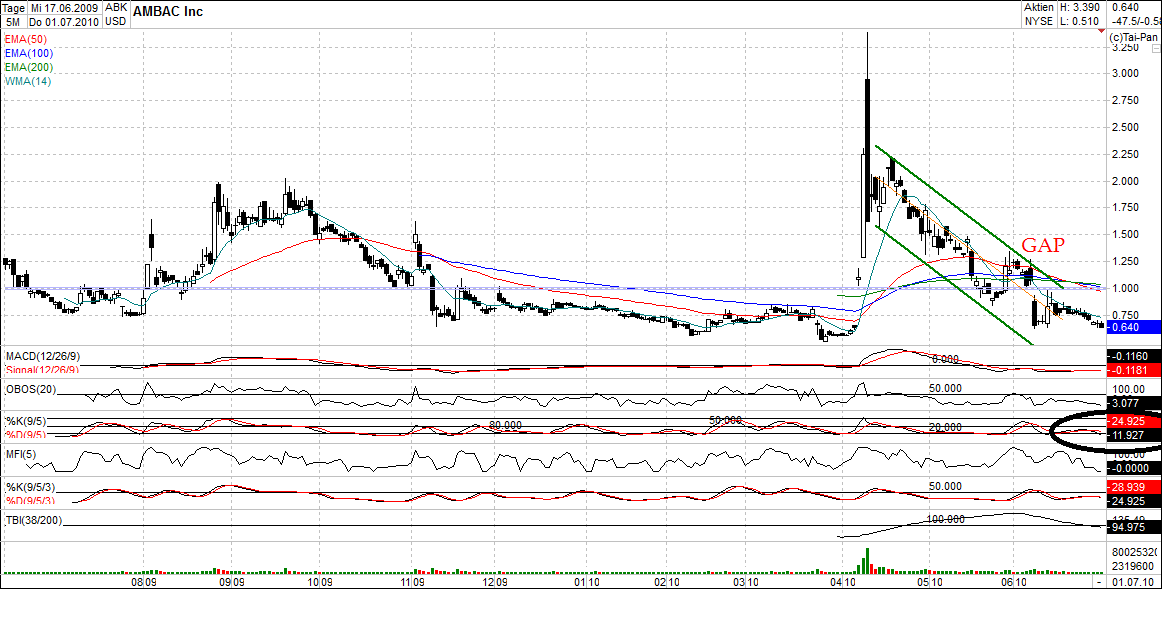Viewport: 1162px width, 624px height.
Task: Click the MFI(5) indicator label
Action: tap(21, 454)
